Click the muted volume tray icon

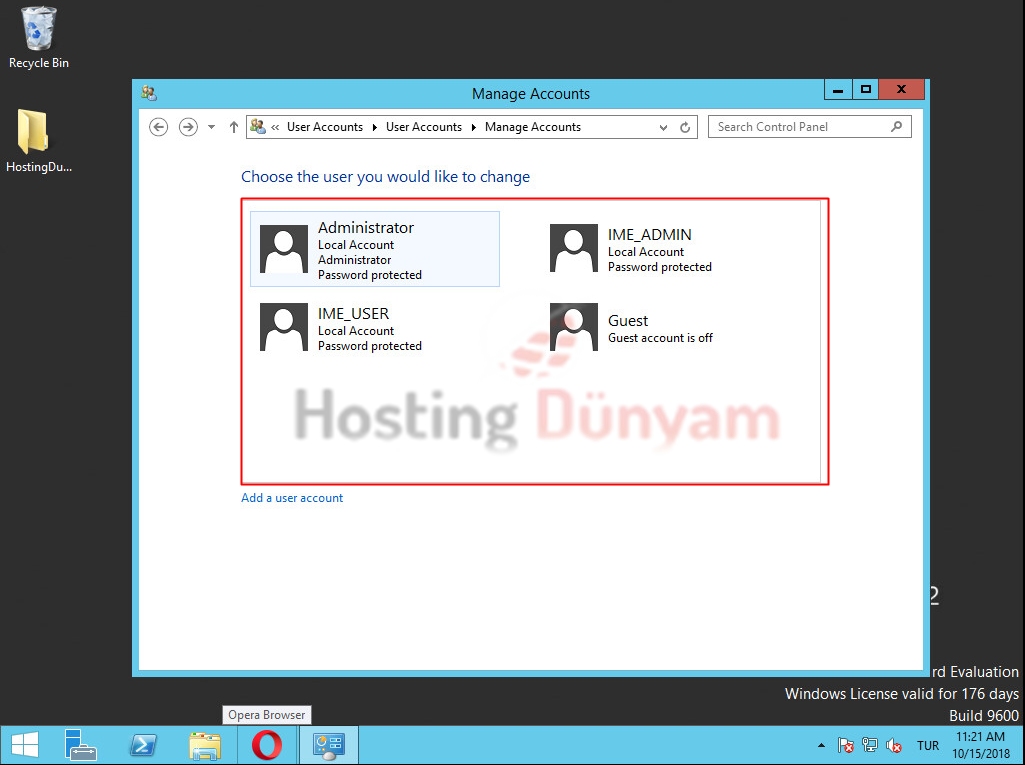coord(894,745)
